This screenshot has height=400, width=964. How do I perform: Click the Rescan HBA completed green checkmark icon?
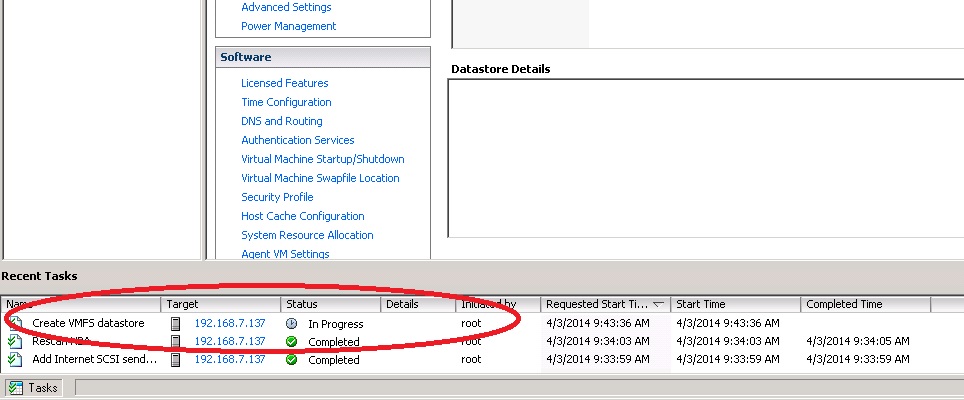(x=291, y=341)
